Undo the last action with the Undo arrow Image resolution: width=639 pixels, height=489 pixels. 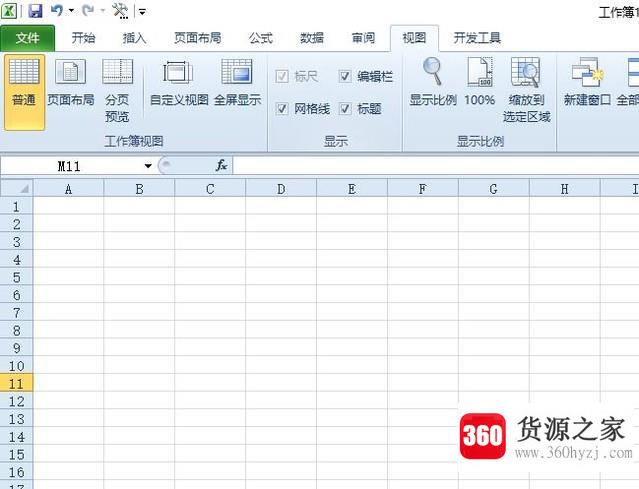pyautogui.click(x=57, y=10)
